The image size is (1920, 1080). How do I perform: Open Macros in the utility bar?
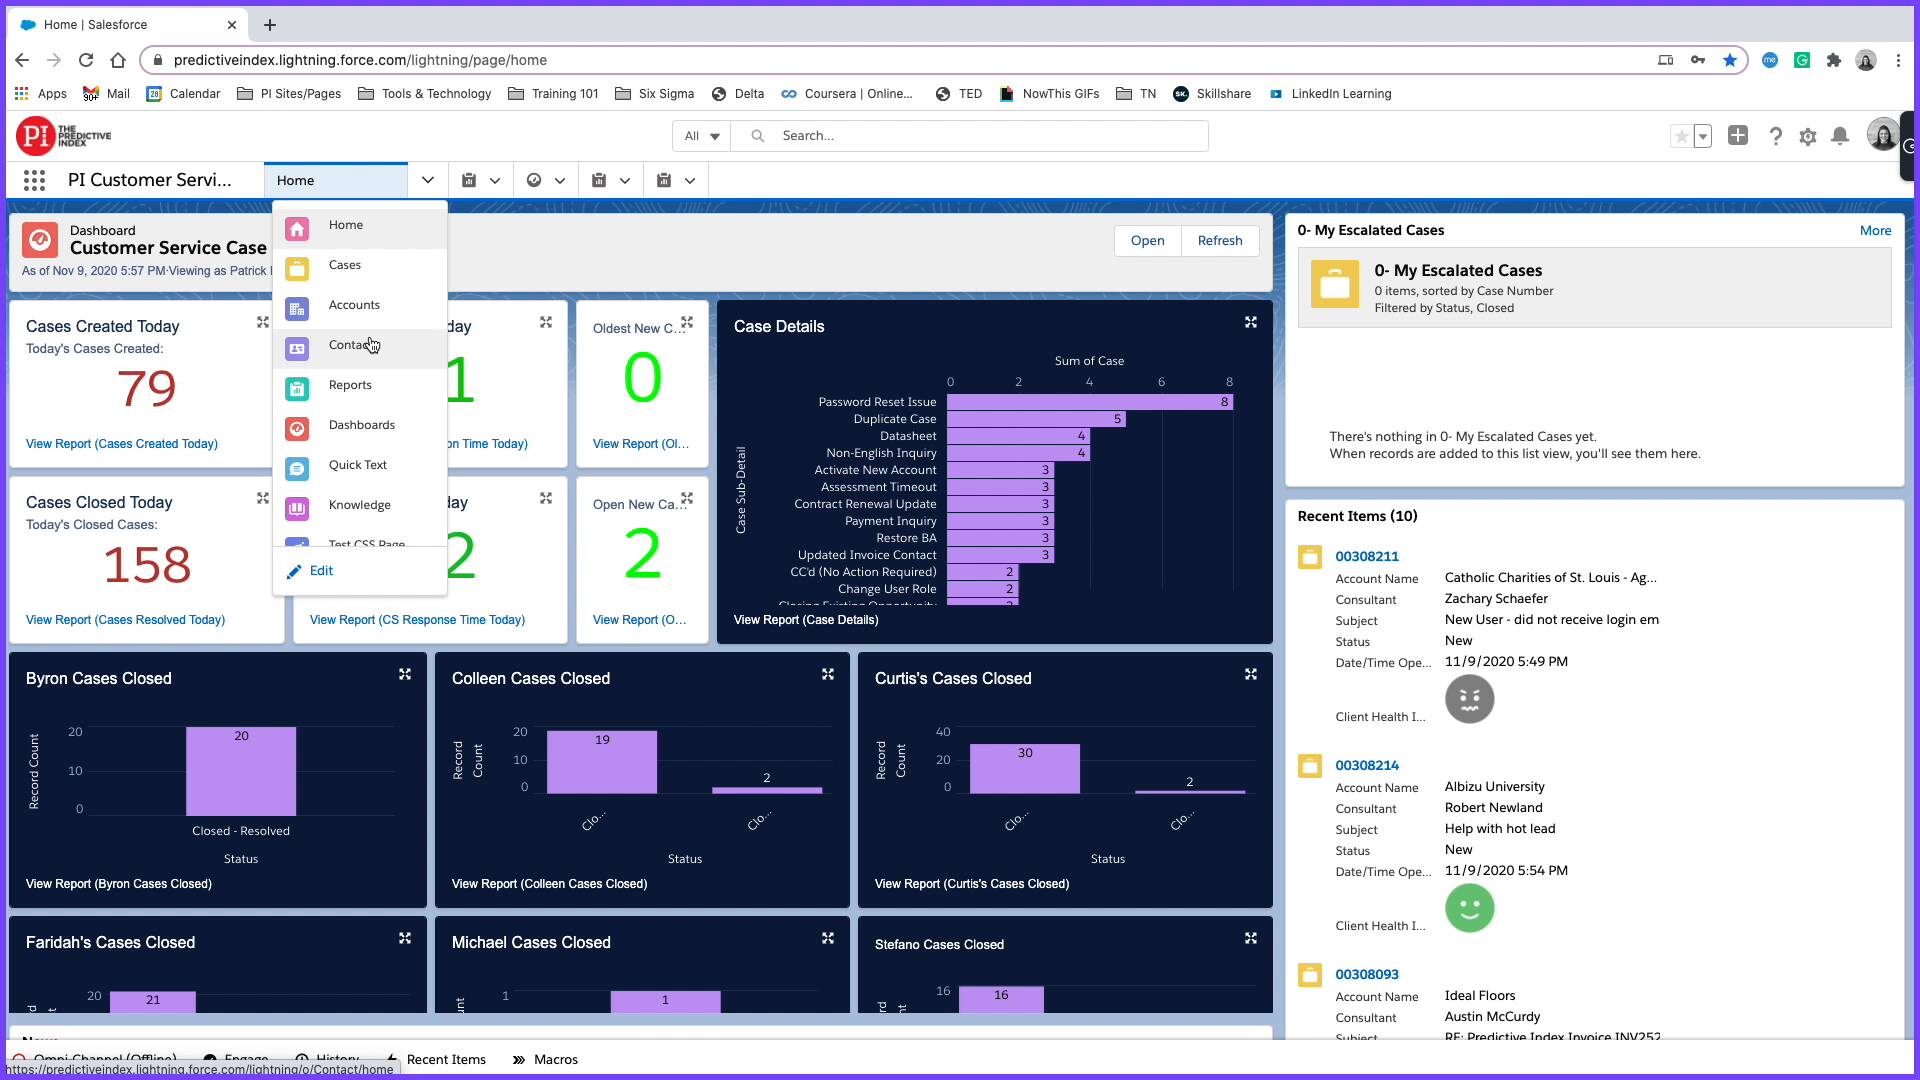click(546, 1060)
